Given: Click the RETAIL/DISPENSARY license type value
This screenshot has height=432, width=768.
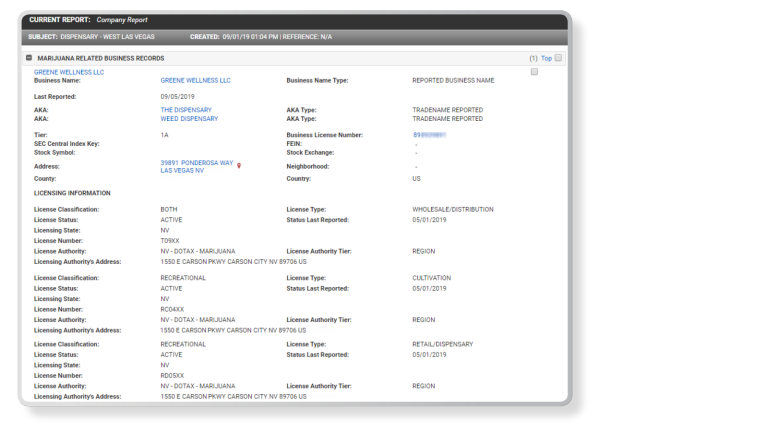Looking at the screenshot, I should [x=442, y=344].
